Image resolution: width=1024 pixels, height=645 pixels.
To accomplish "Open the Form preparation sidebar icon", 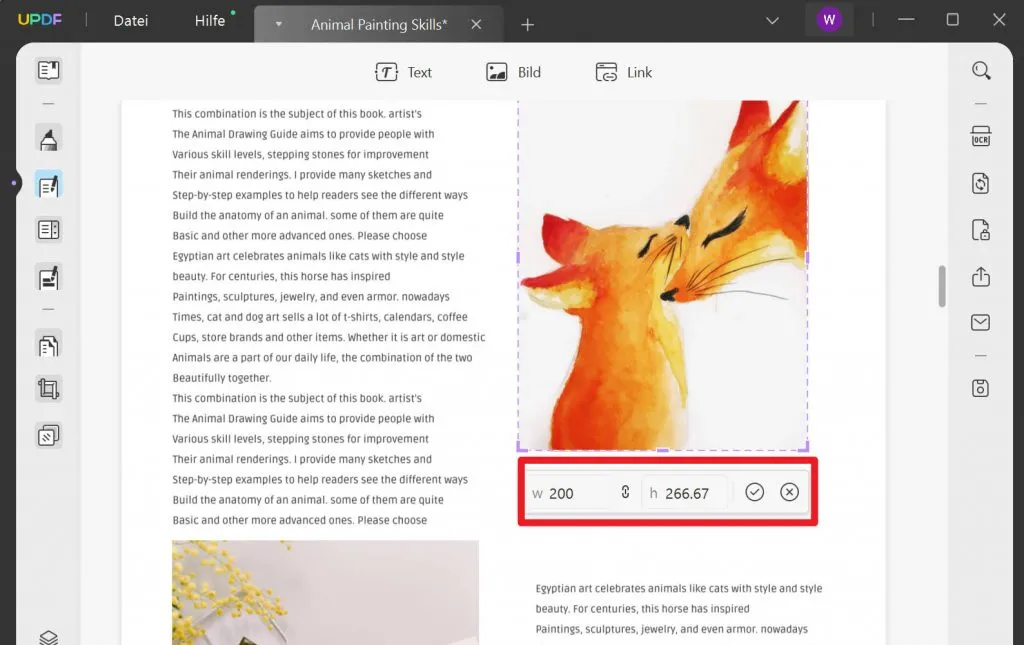I will point(48,230).
